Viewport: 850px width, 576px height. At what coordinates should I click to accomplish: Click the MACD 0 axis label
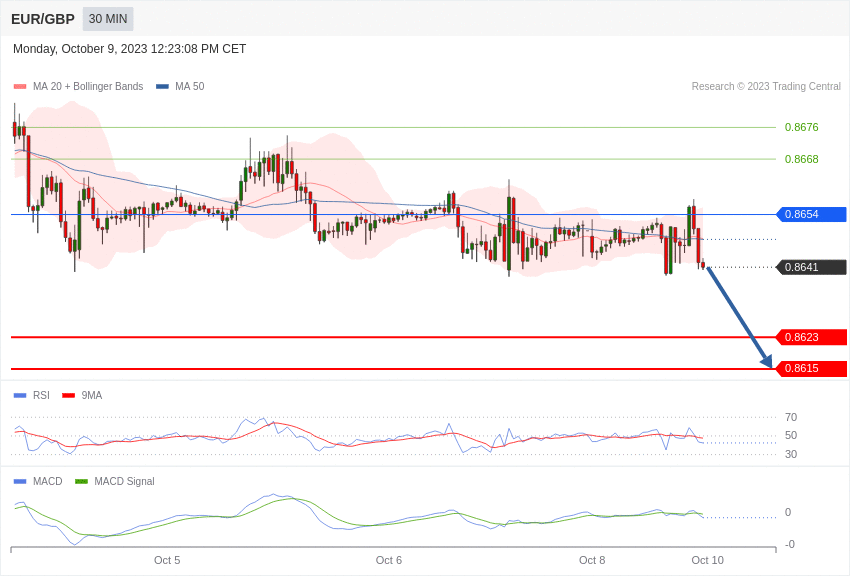tap(788, 512)
